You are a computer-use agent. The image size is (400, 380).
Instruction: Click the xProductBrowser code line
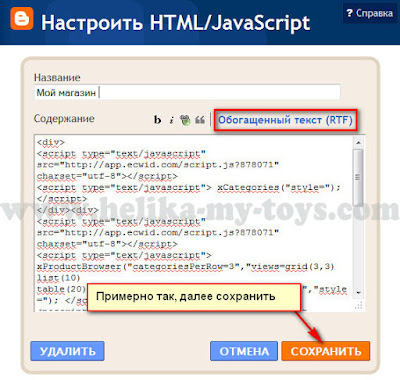(x=185, y=267)
